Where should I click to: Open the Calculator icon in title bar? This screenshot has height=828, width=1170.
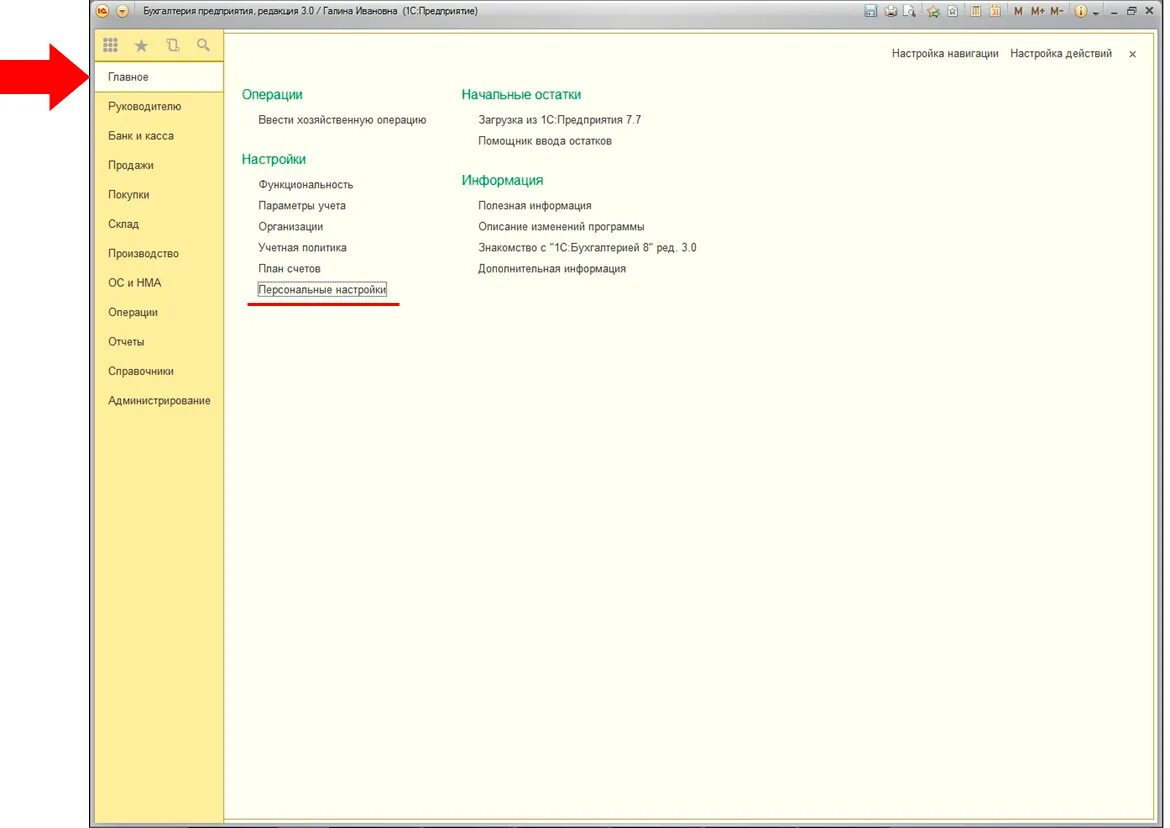click(976, 11)
